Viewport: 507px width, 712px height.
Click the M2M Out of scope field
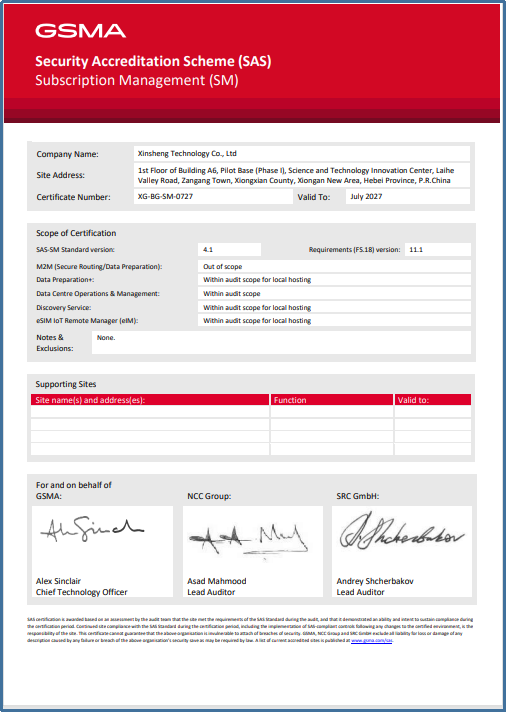click(335, 267)
